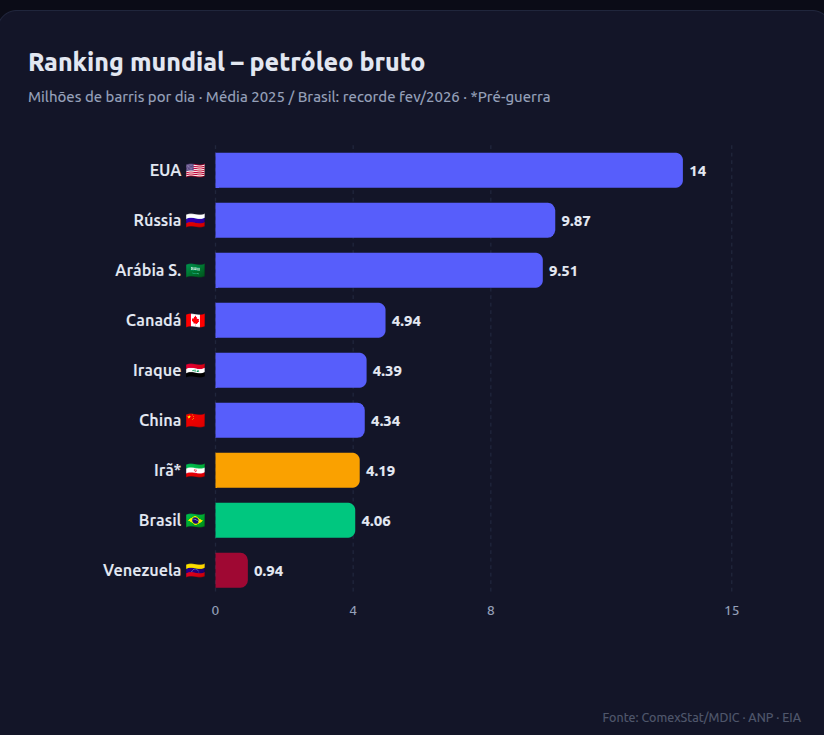Click the Canada flag icon

[x=195, y=320]
